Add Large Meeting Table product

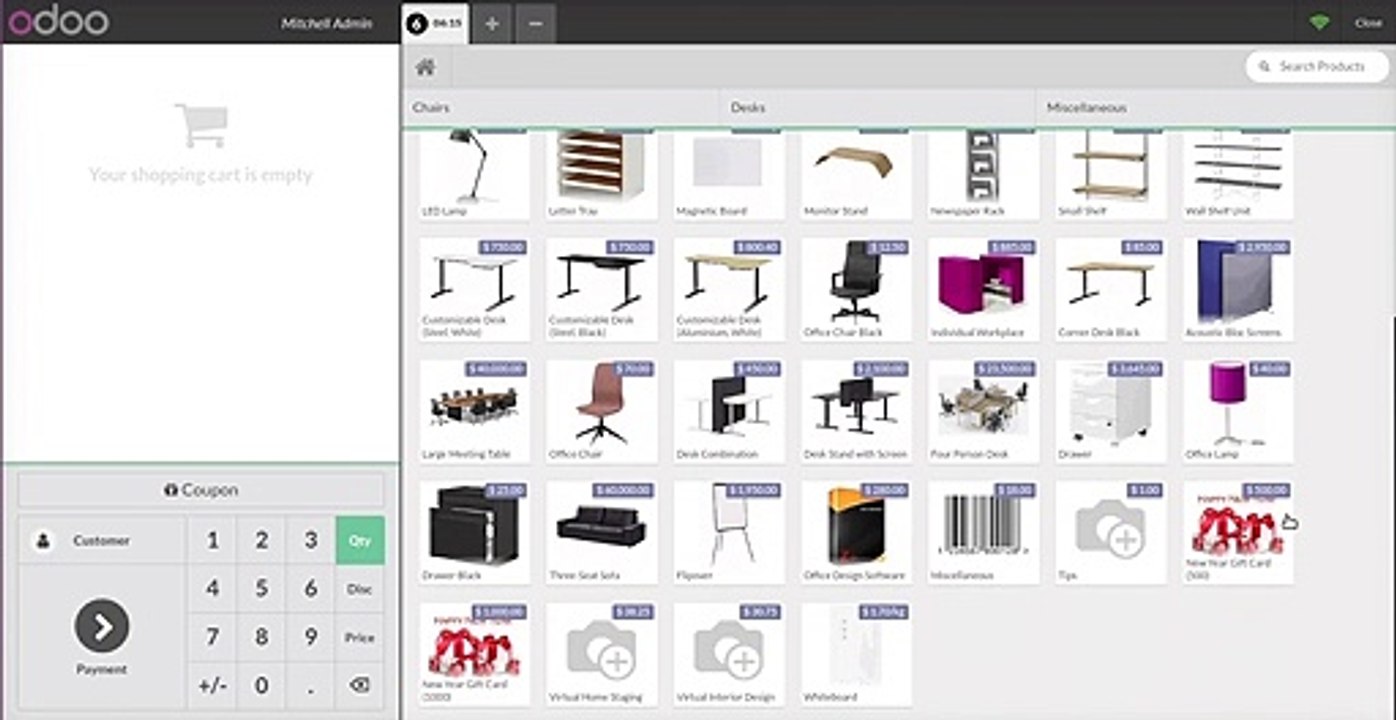click(x=474, y=411)
